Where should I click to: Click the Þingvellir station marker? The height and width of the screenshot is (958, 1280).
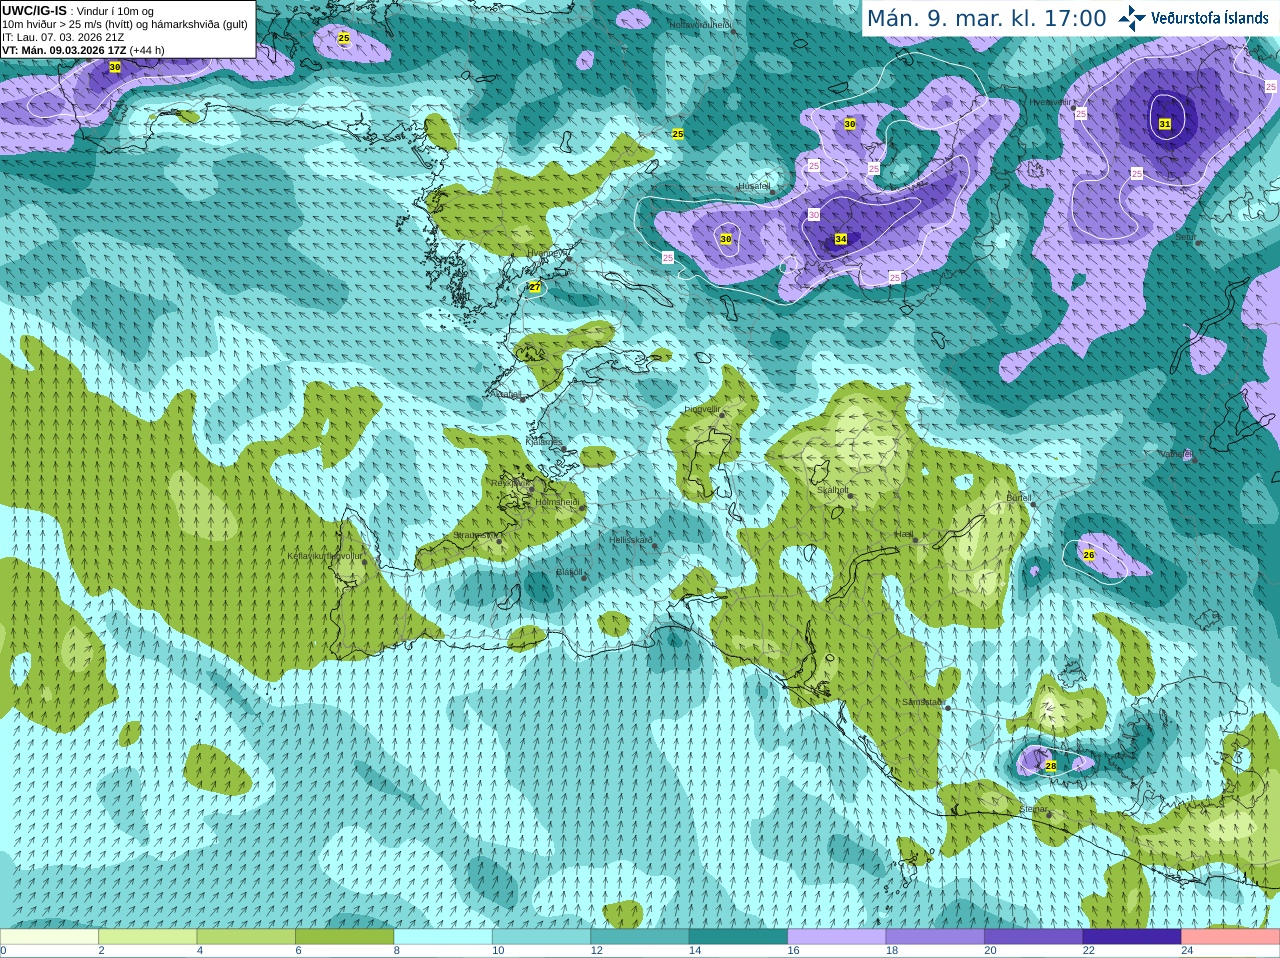tap(720, 416)
